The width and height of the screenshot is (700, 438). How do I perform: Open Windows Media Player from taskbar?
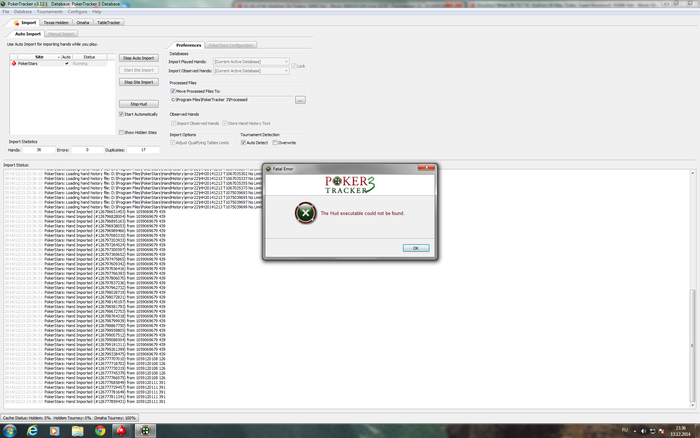54,431
